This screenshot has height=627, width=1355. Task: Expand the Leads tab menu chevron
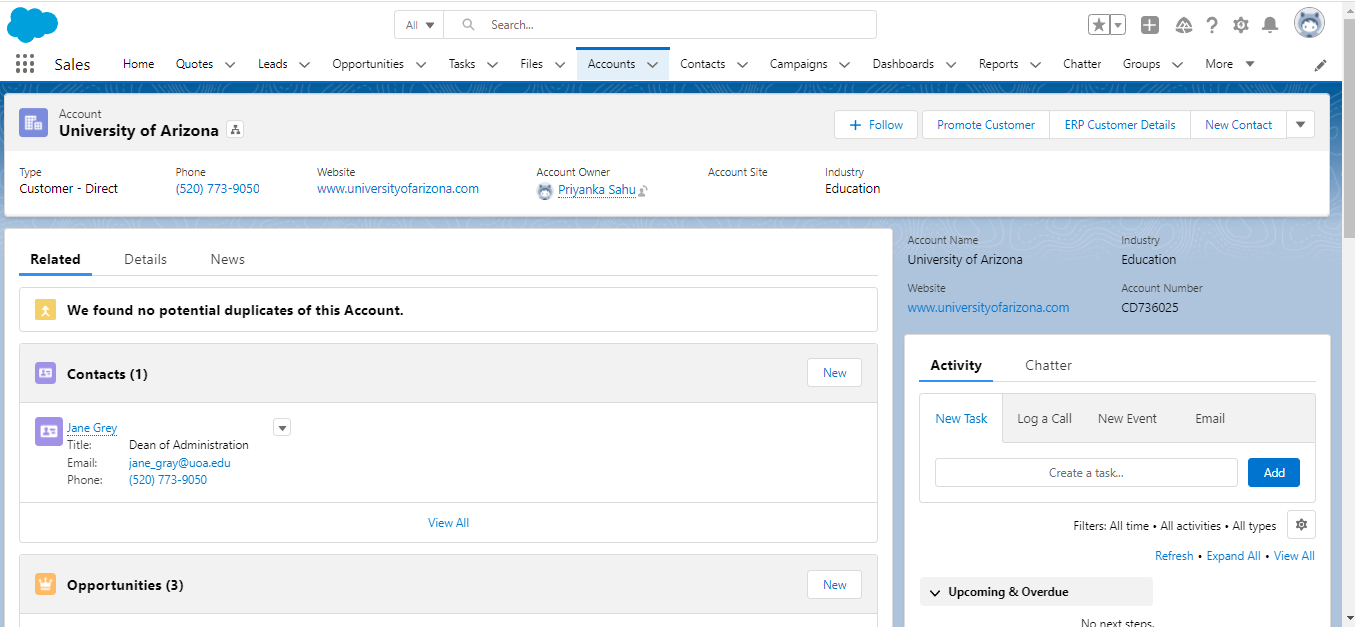(x=304, y=65)
